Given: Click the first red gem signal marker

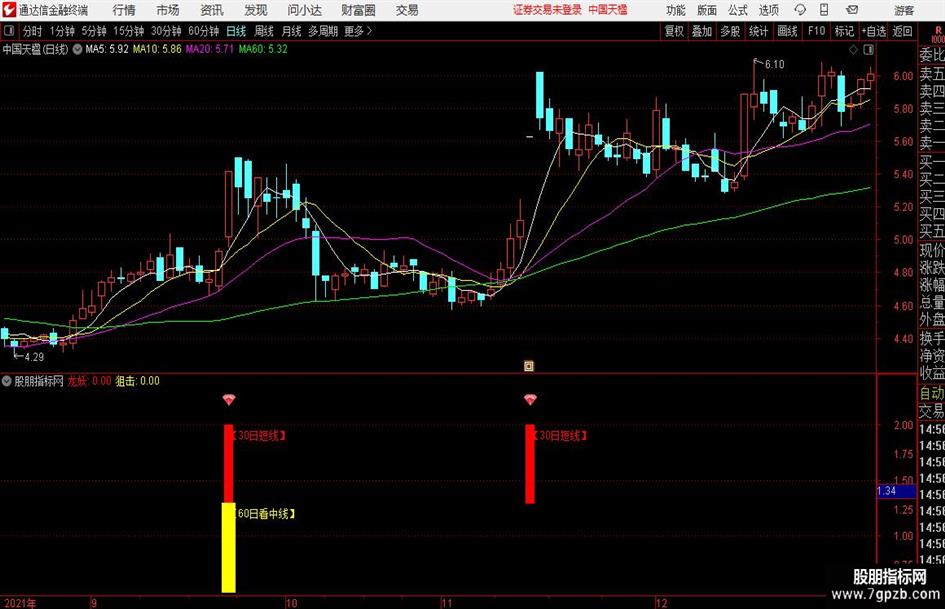Looking at the screenshot, I should (228, 399).
